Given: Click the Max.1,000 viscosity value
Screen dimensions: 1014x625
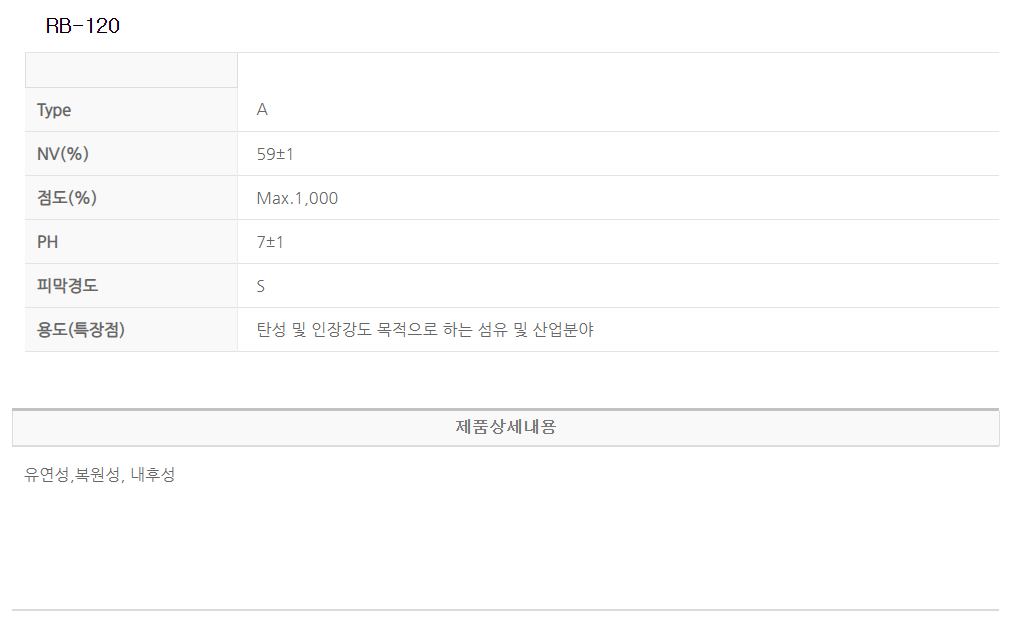Looking at the screenshot, I should 297,198.
